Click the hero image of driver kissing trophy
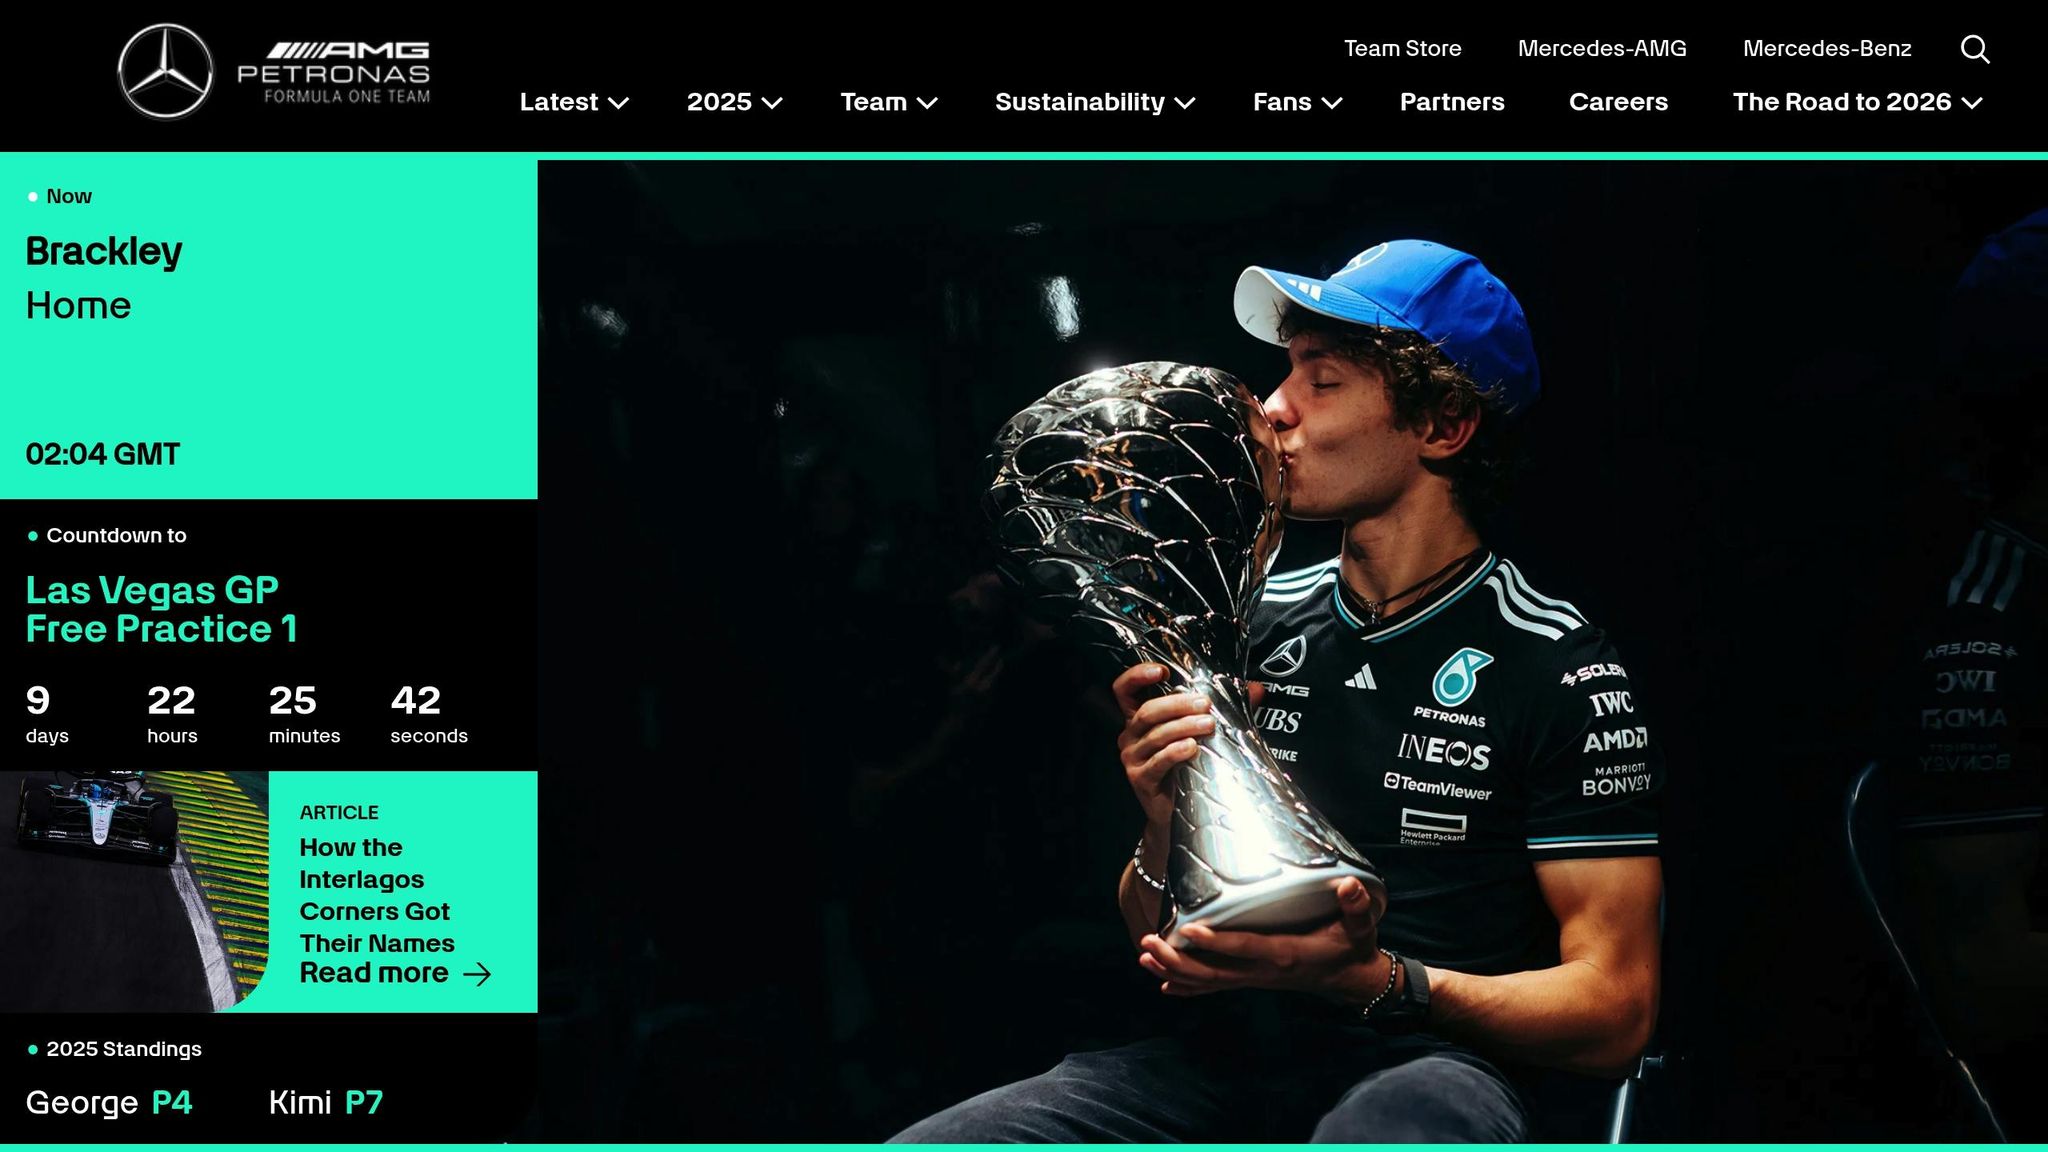2048x1152 pixels. 1292,651
